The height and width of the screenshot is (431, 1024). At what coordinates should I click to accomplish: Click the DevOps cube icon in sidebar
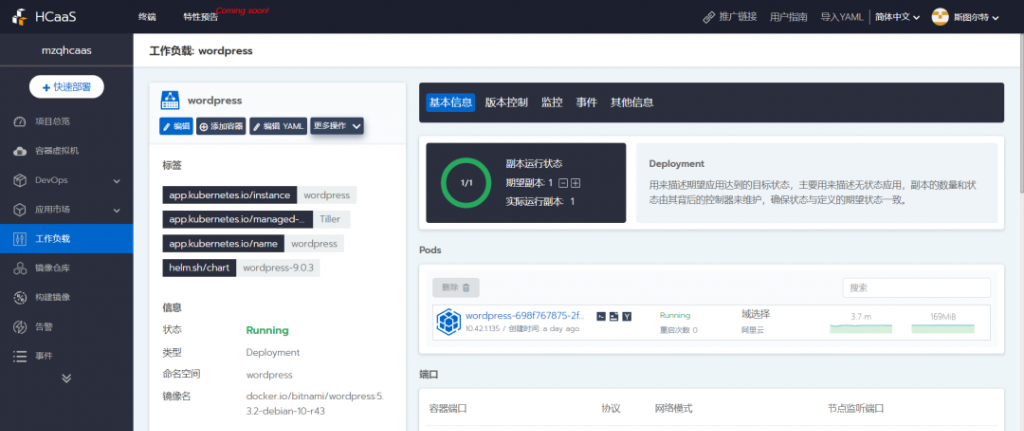20,180
